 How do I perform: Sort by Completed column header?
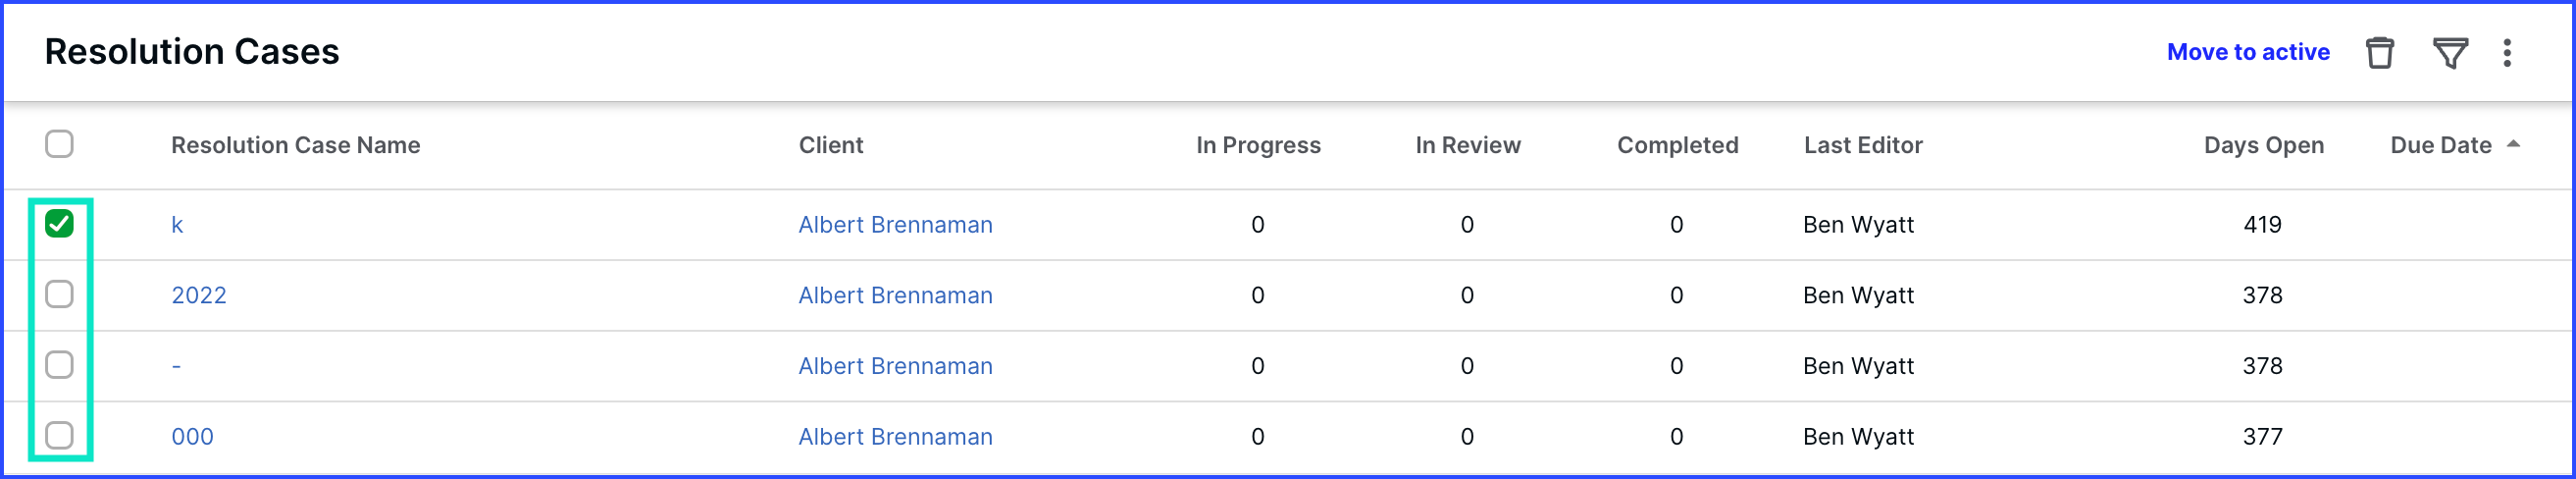tap(1677, 145)
